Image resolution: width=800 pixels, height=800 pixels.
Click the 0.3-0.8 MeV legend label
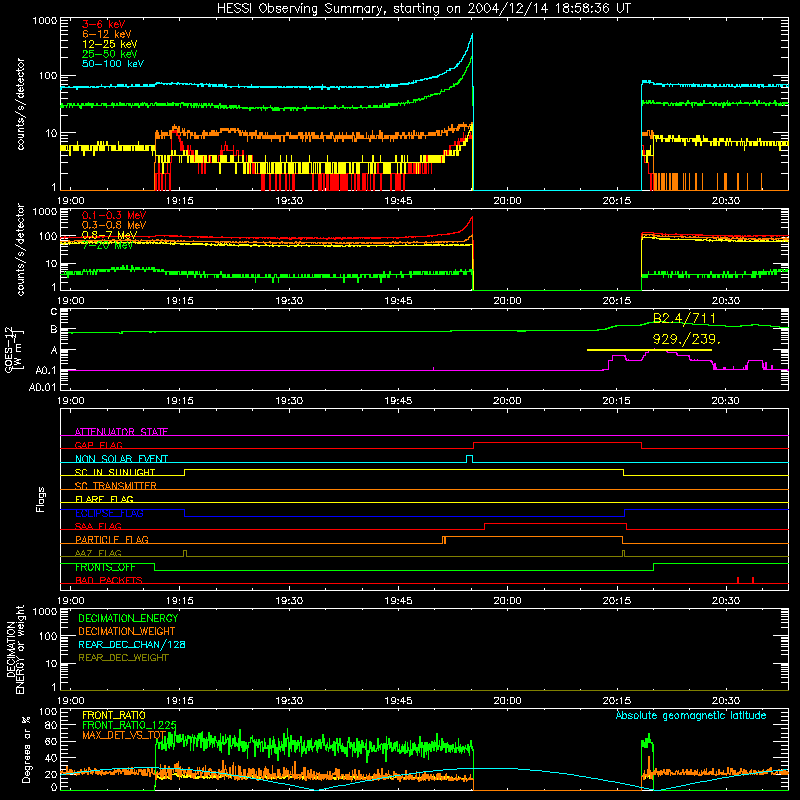point(114,225)
